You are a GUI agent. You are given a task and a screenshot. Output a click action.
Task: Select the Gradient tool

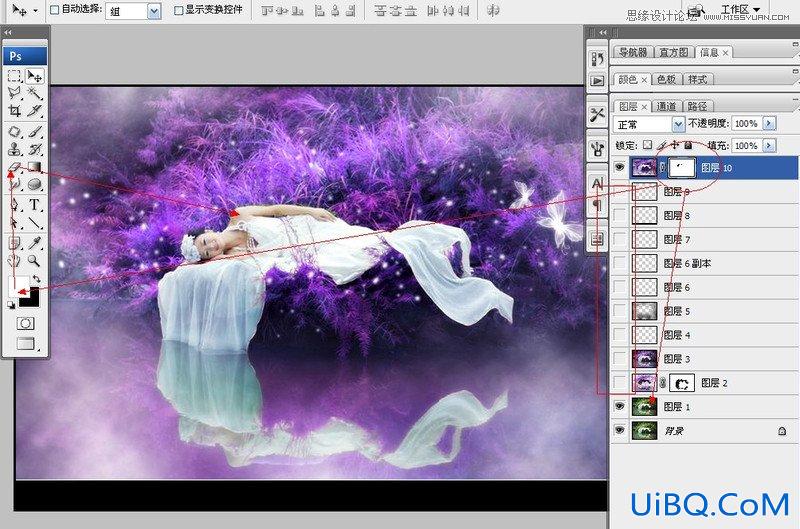coord(34,167)
